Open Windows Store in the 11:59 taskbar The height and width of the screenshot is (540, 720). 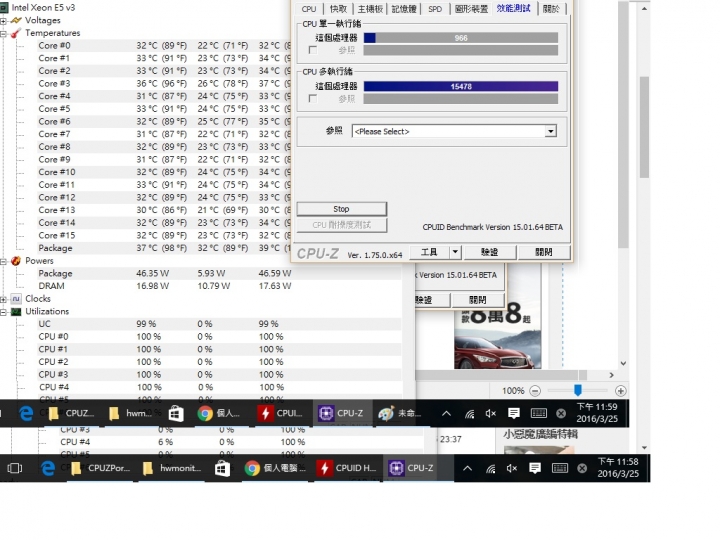point(176,413)
